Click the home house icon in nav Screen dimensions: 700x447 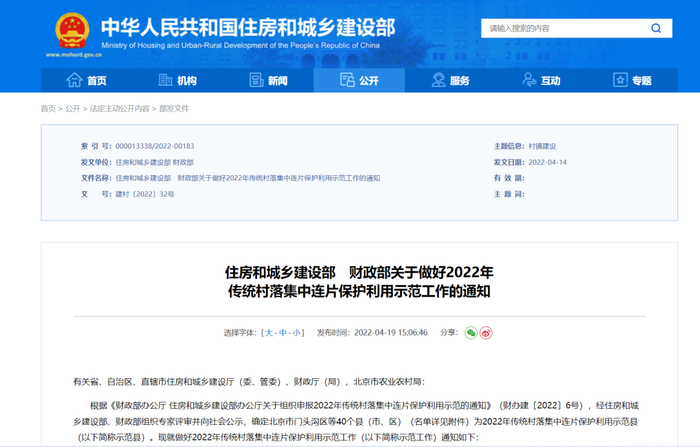(74, 80)
